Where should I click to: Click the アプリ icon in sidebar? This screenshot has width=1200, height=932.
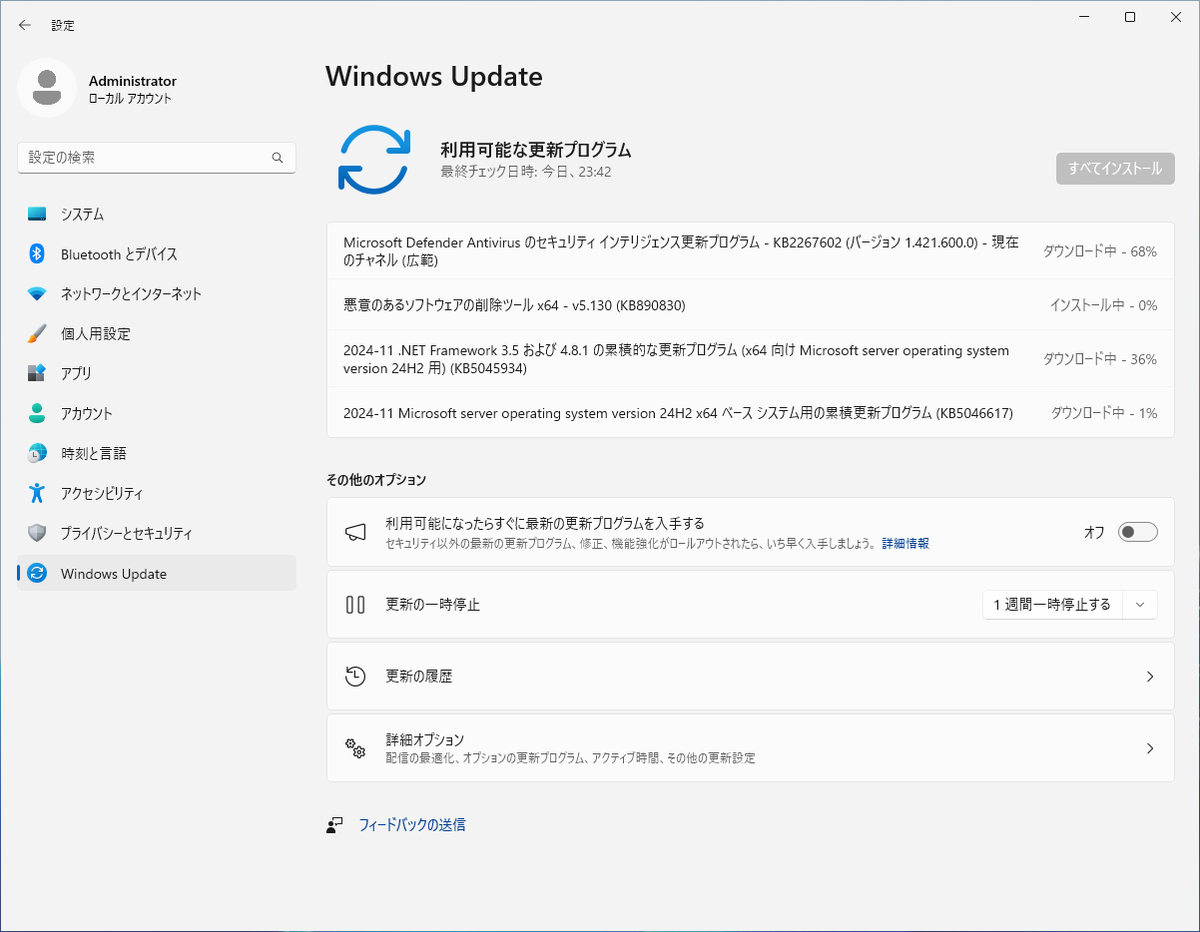pos(37,373)
